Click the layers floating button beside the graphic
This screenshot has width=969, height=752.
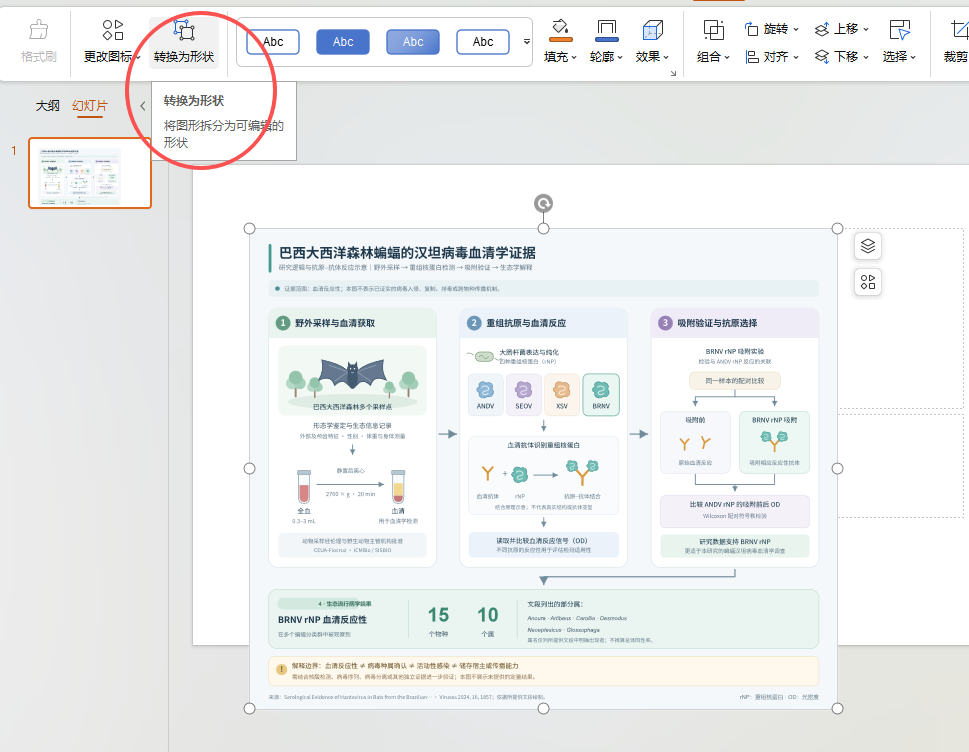click(x=868, y=246)
